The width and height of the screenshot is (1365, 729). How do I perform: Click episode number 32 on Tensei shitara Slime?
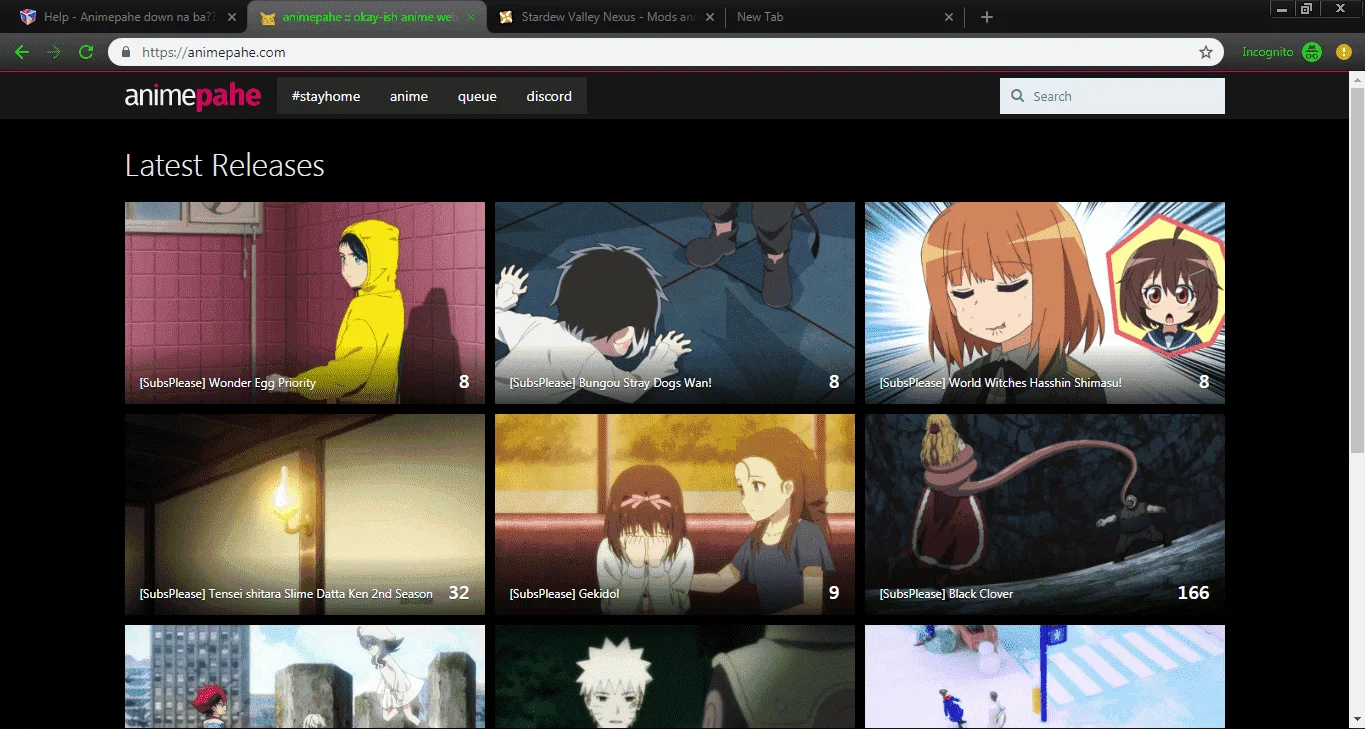[459, 593]
